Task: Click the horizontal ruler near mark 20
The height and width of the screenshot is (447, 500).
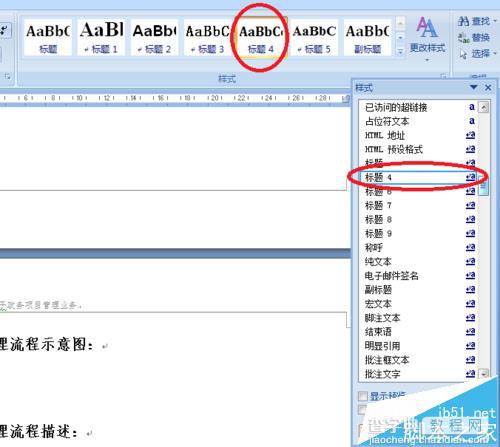Action: tap(215, 98)
